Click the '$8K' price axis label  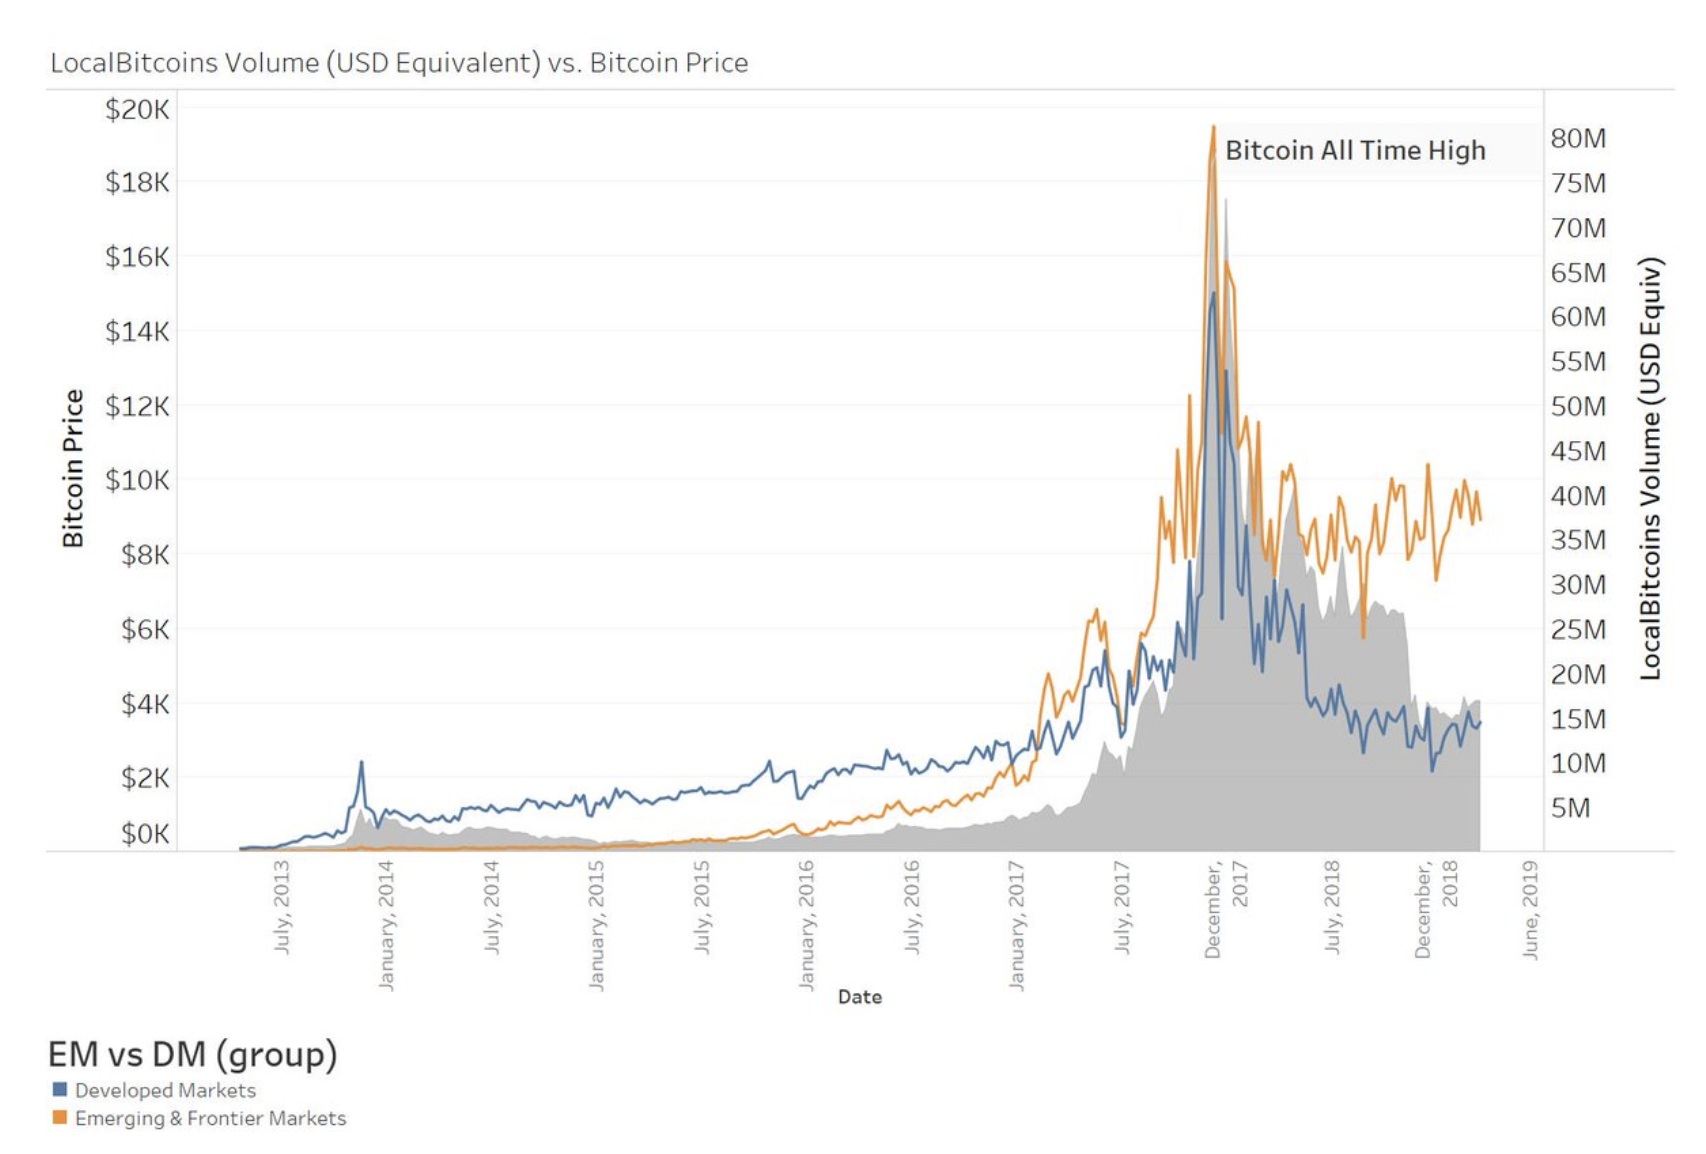click(x=145, y=554)
